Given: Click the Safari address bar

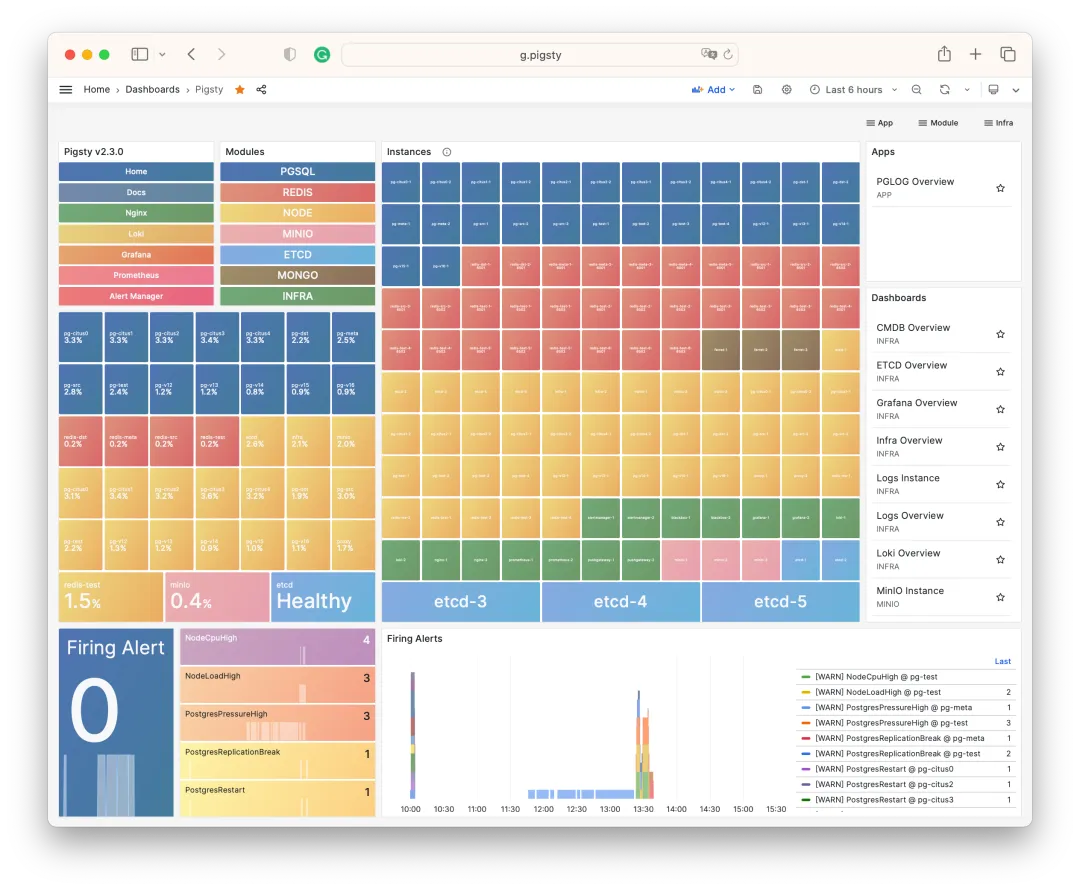Looking at the screenshot, I should point(540,55).
